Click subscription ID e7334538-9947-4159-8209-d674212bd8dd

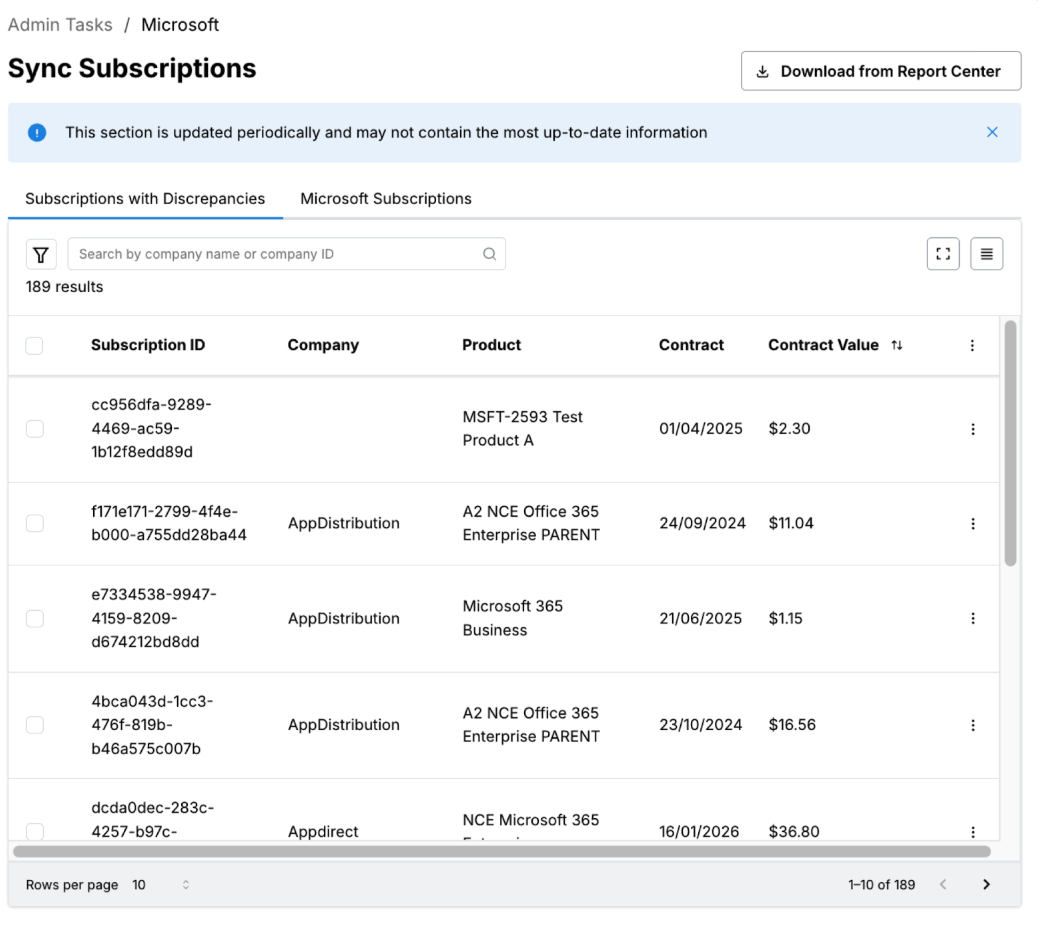(154, 618)
